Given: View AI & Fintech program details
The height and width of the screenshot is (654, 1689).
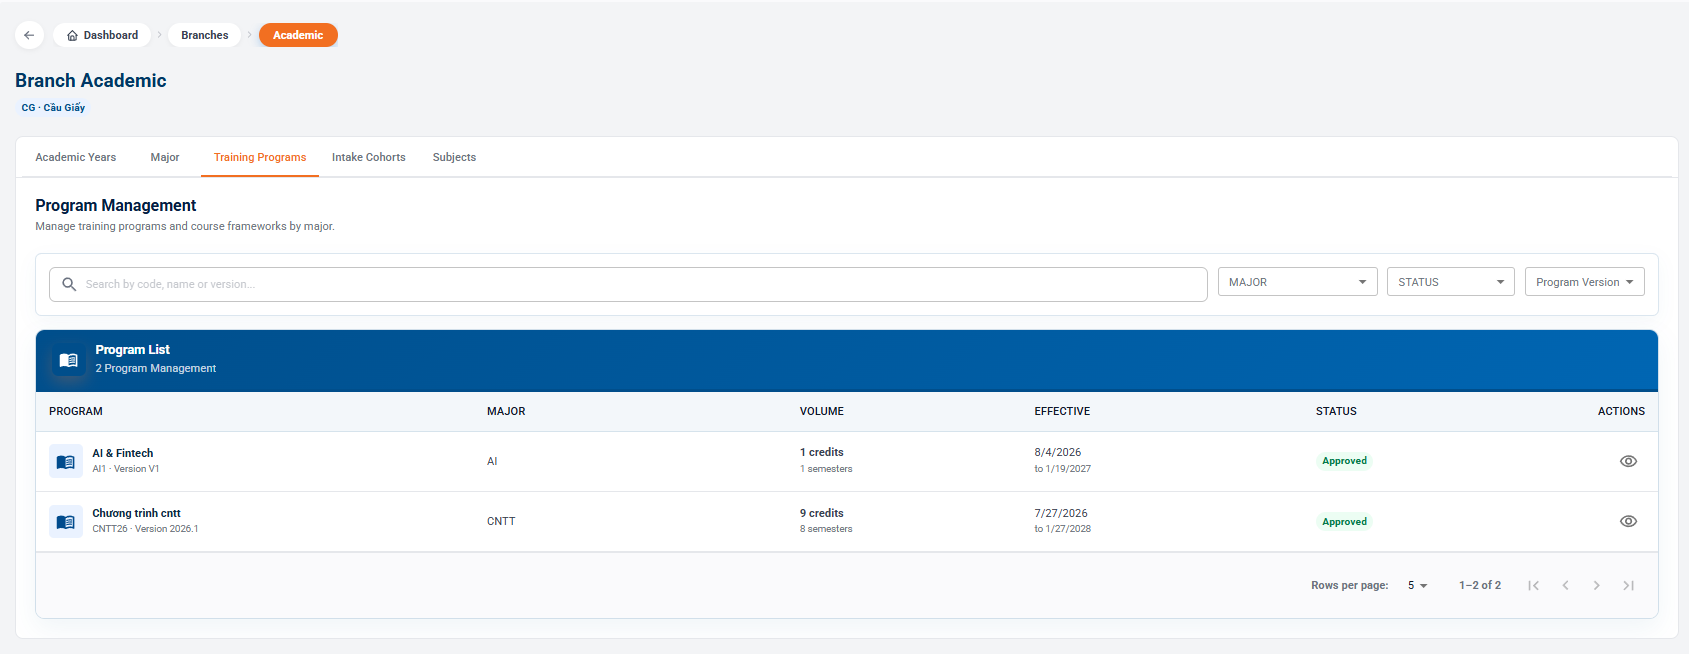Looking at the screenshot, I should [1628, 461].
